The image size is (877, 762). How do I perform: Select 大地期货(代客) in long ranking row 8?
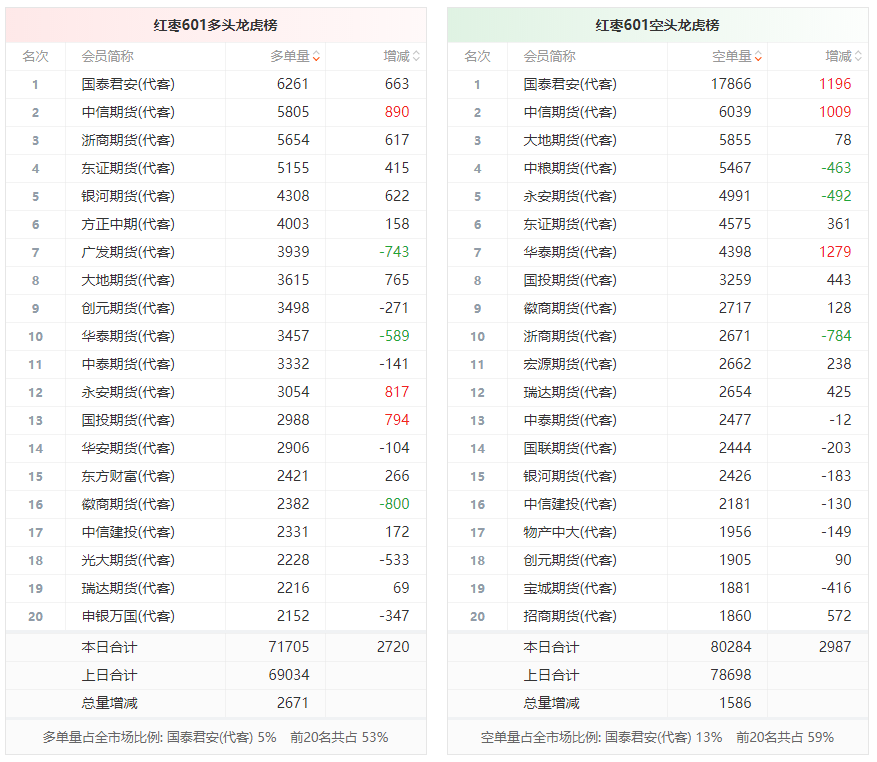[x=128, y=280]
